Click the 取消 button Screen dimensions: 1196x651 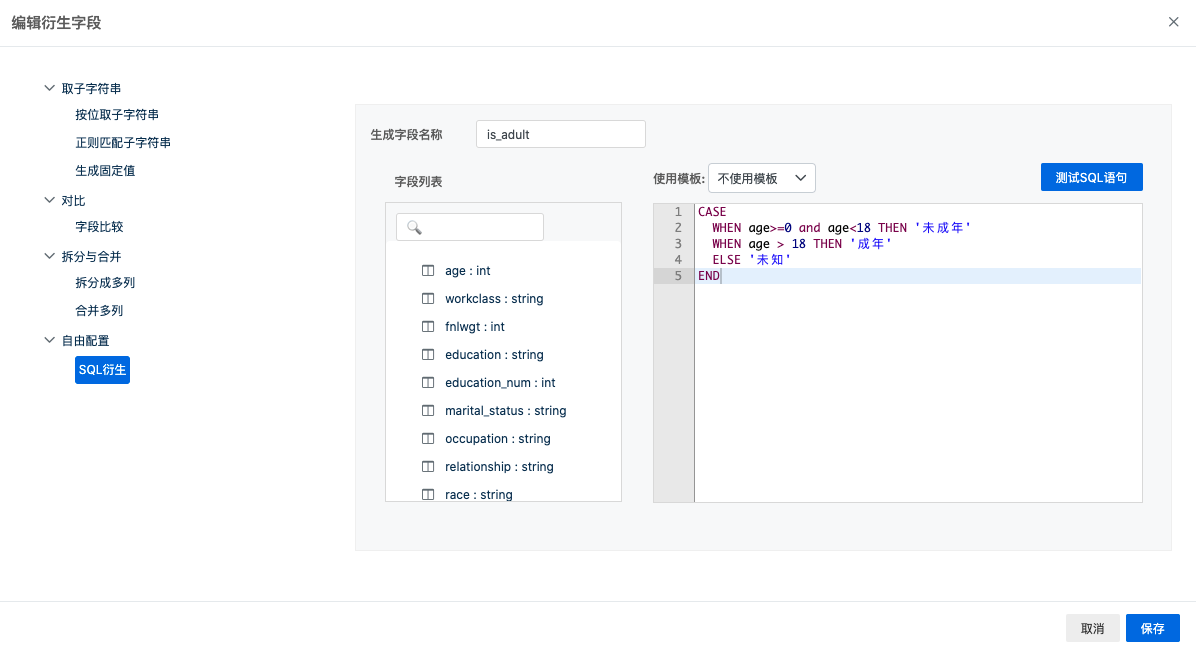[x=1092, y=628]
